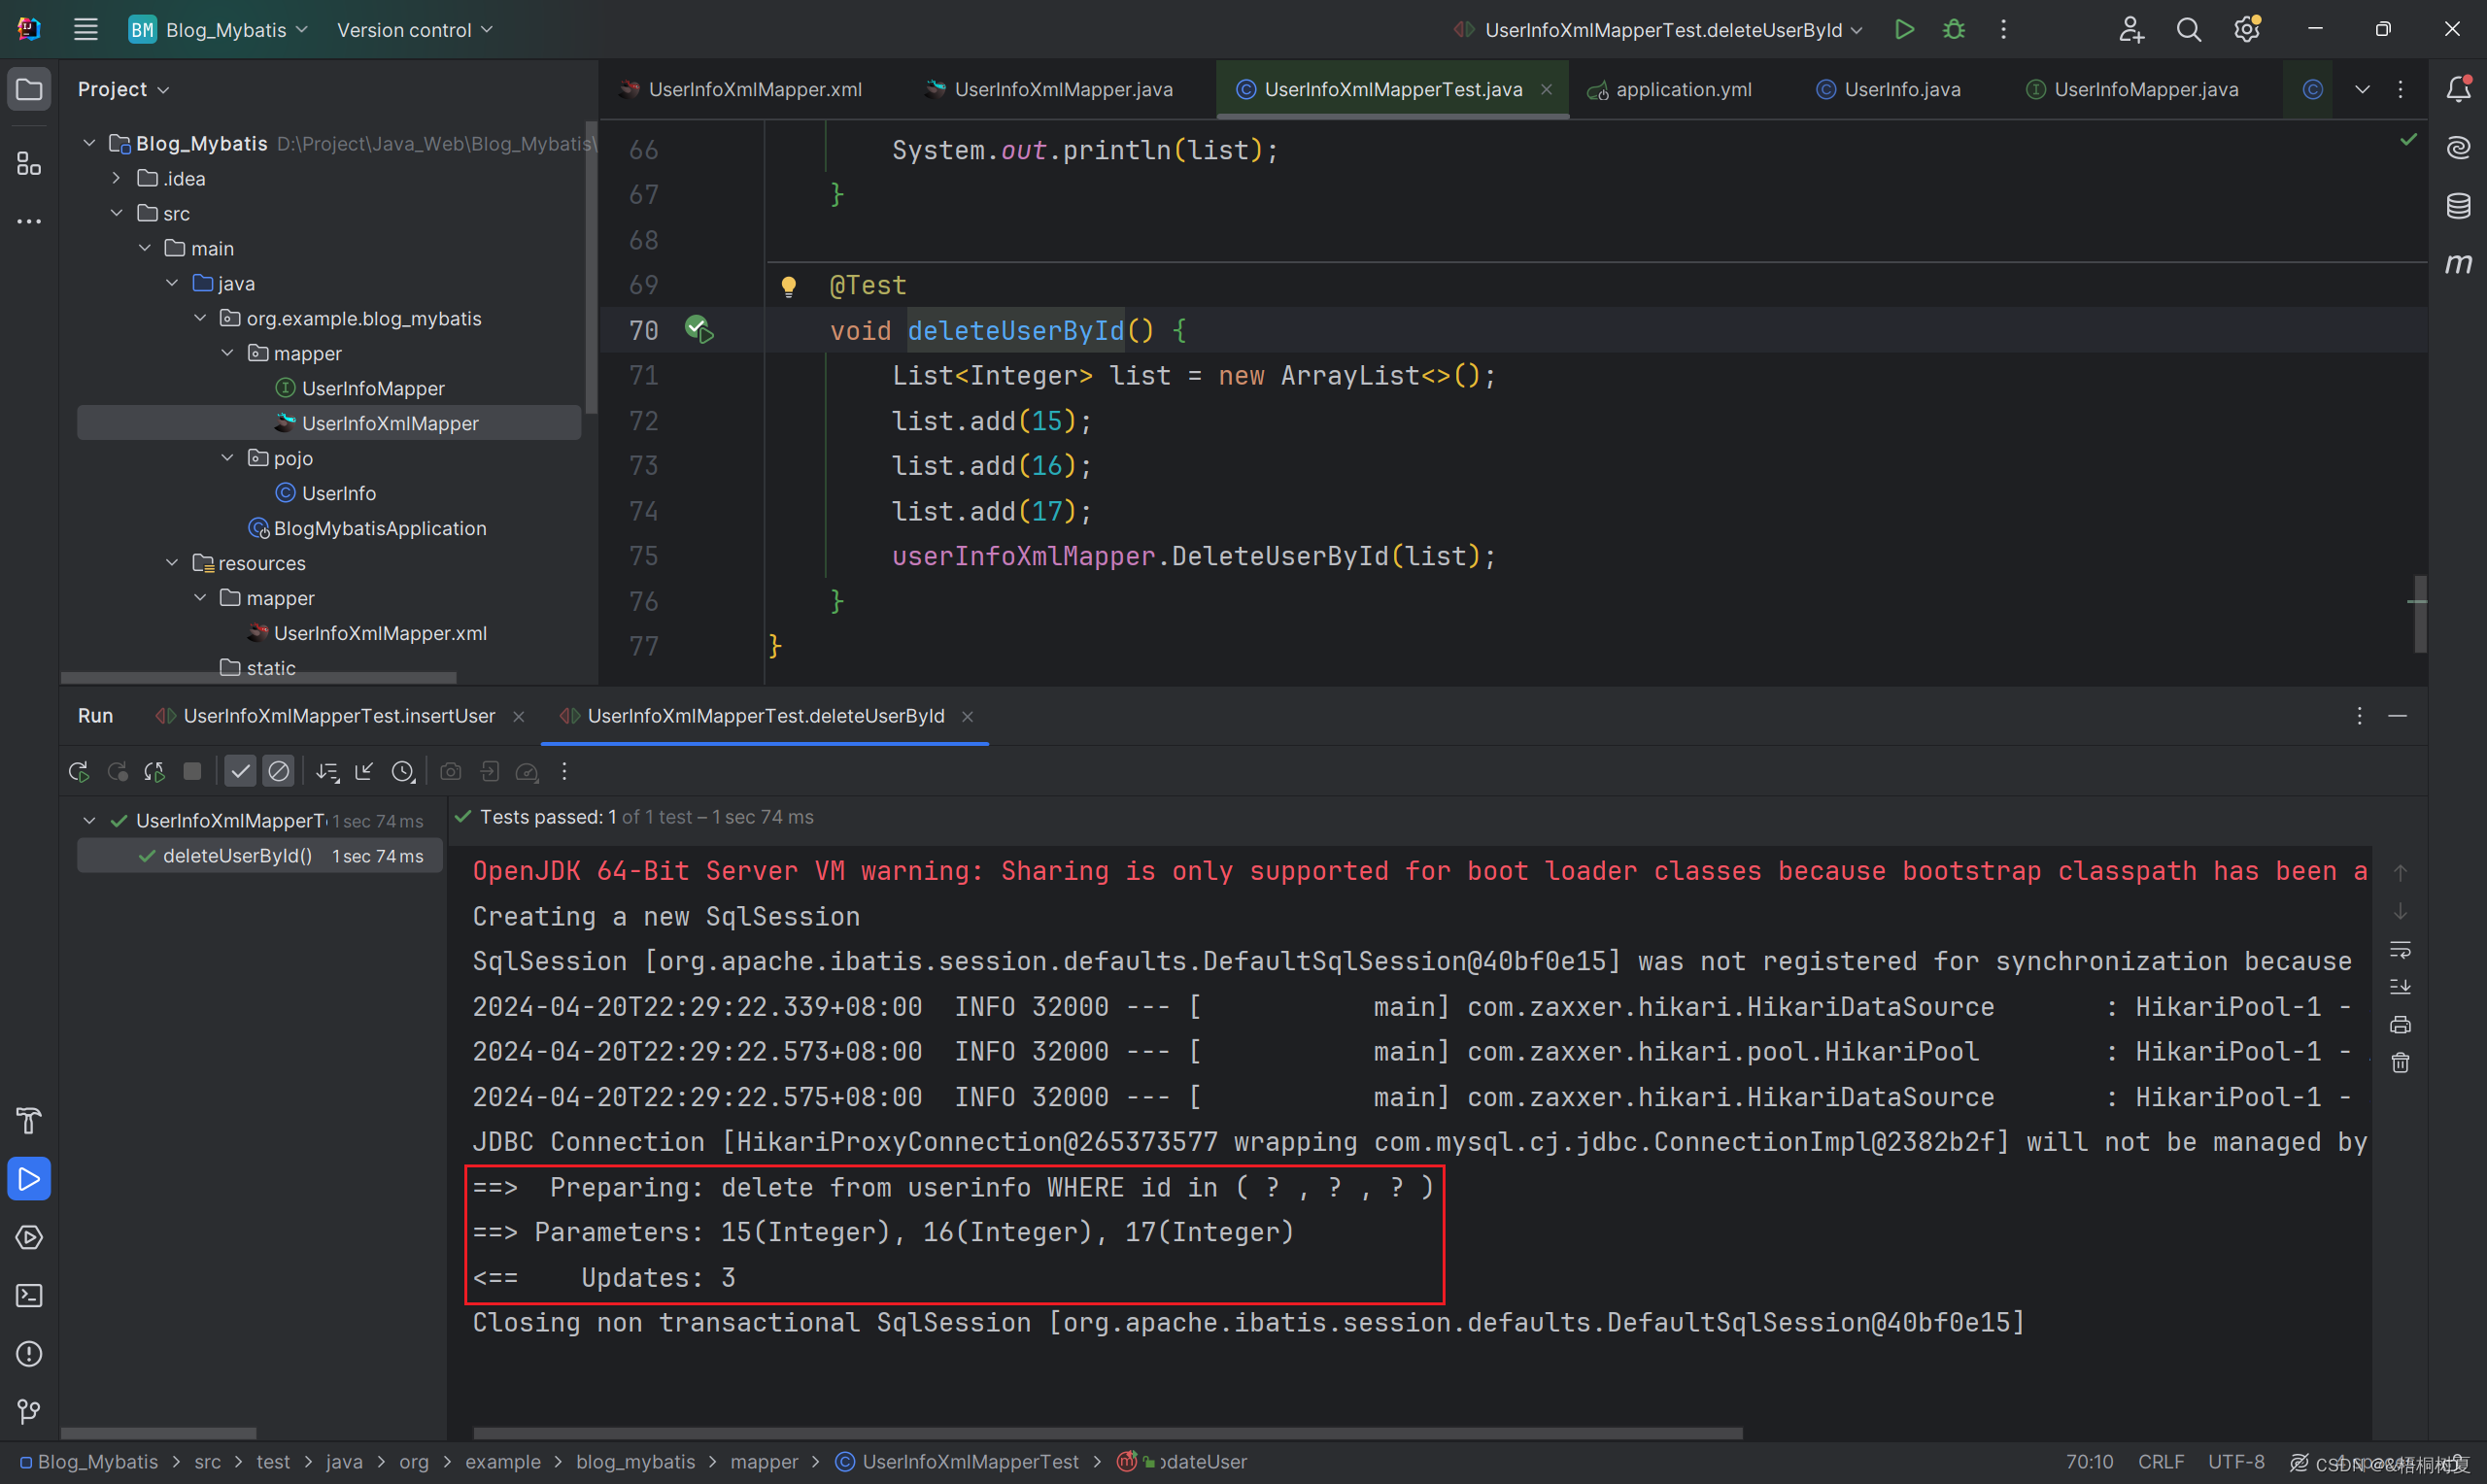The image size is (2487, 1484).
Task: Rerun the test in Run toolbar
Action: (78, 771)
